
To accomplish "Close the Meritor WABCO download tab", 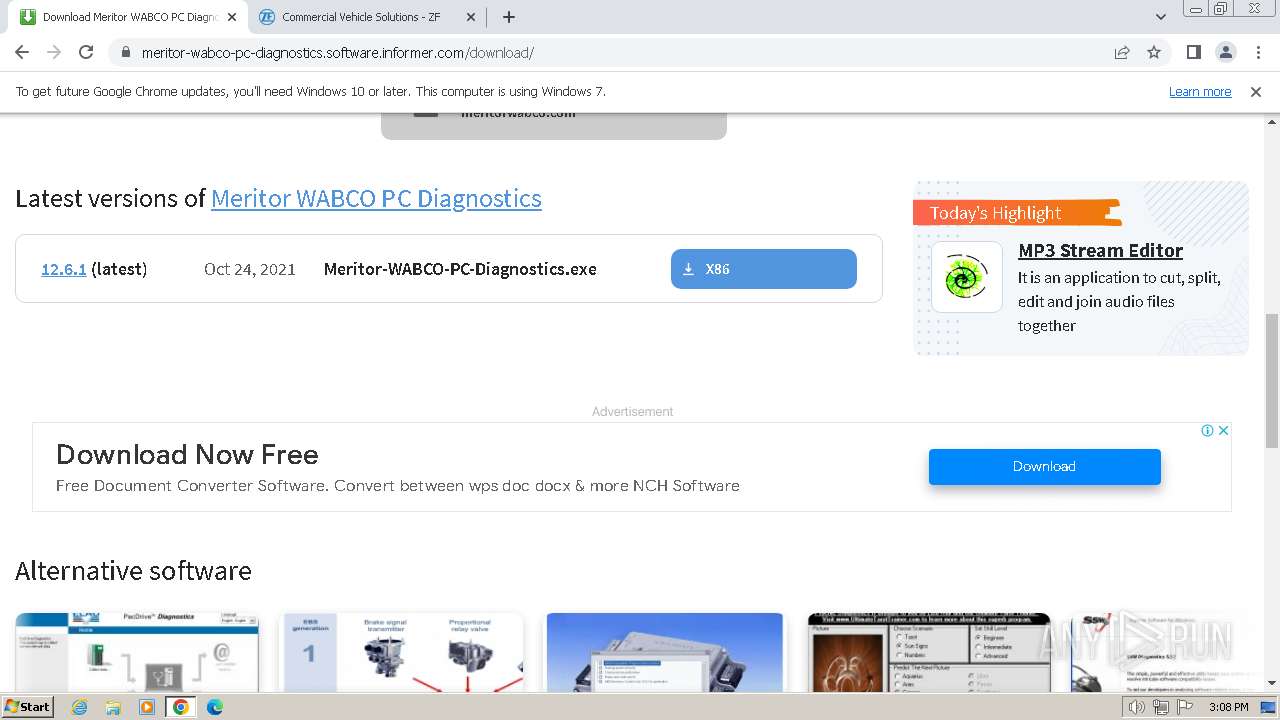I will tap(232, 17).
